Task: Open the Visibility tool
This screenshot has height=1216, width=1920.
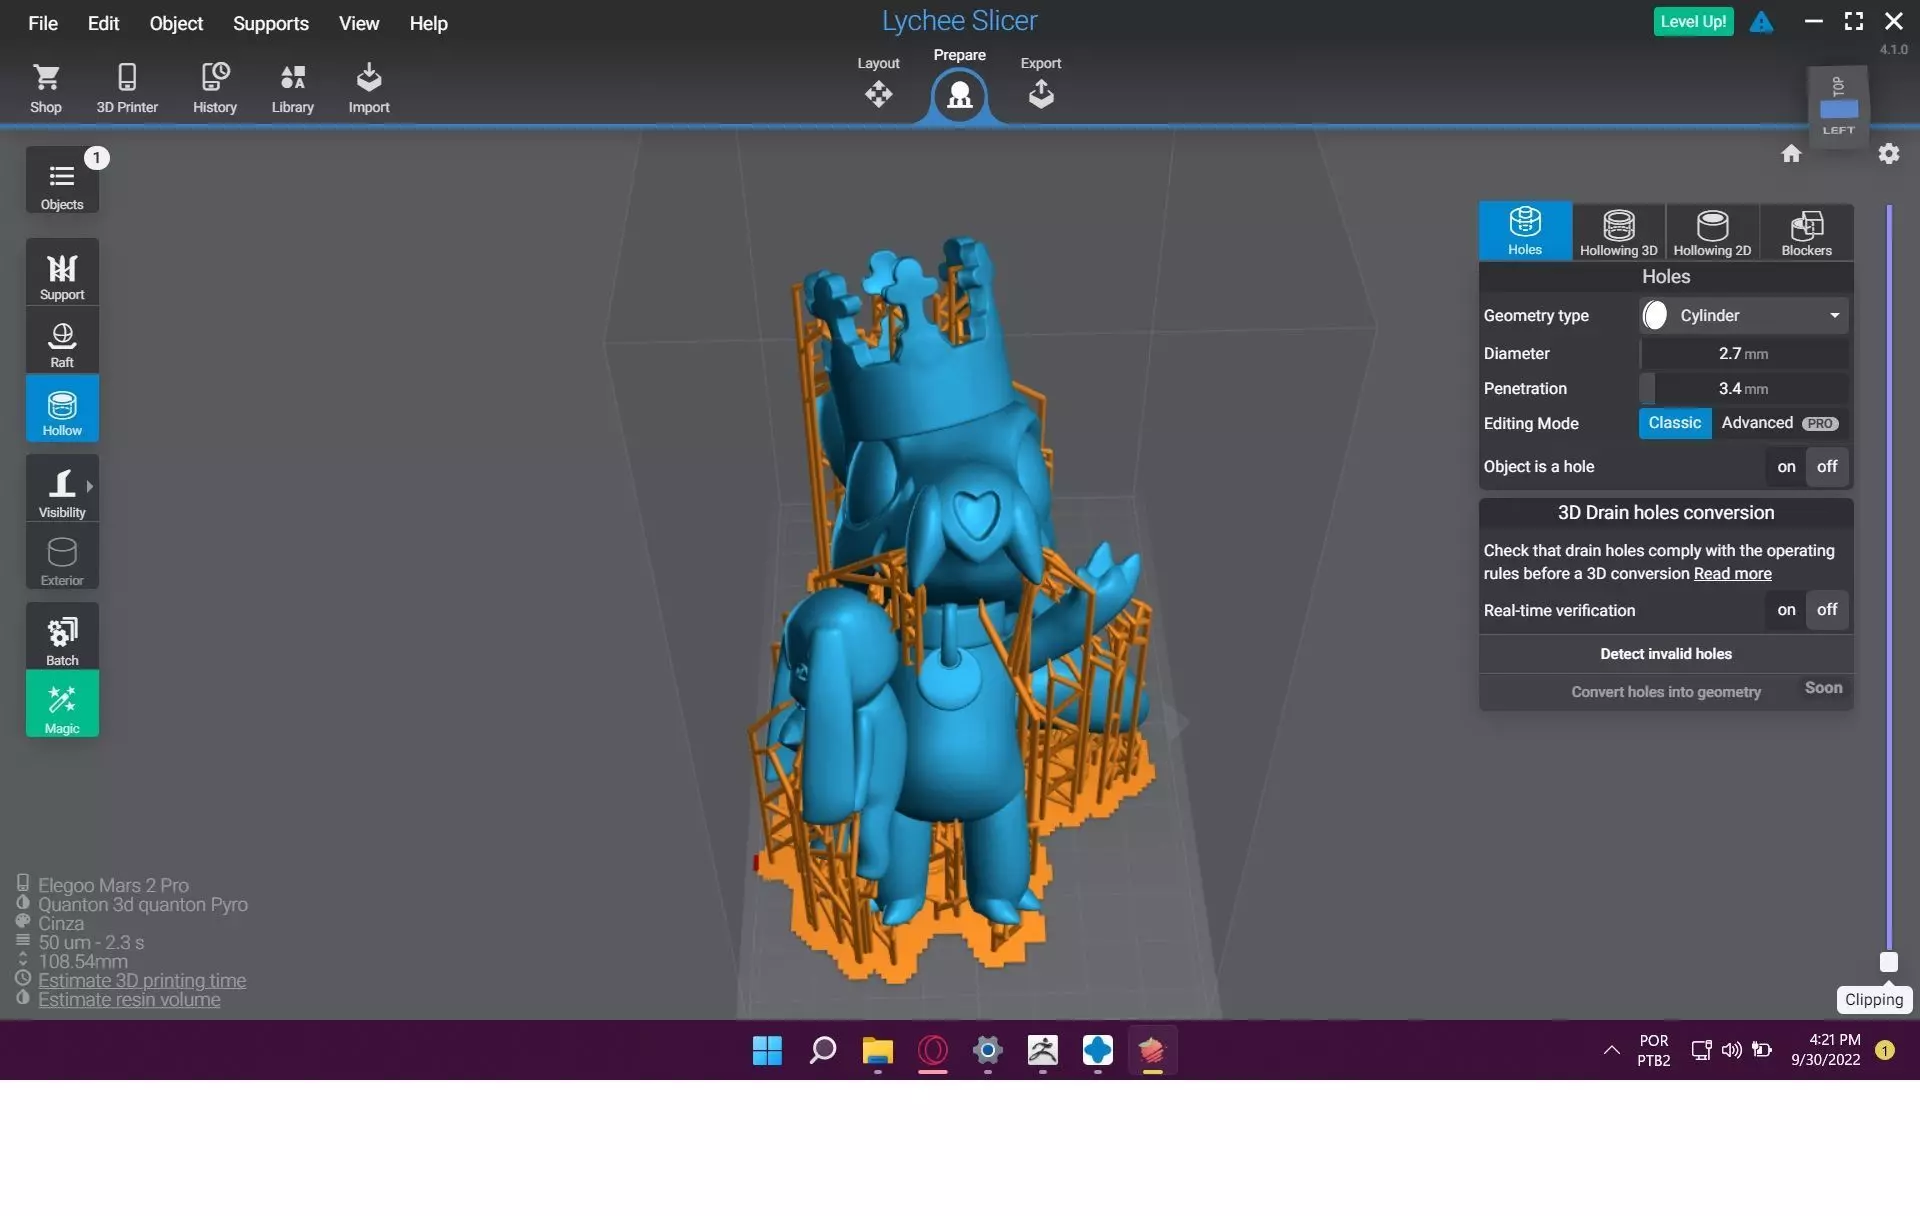Action: 62,489
